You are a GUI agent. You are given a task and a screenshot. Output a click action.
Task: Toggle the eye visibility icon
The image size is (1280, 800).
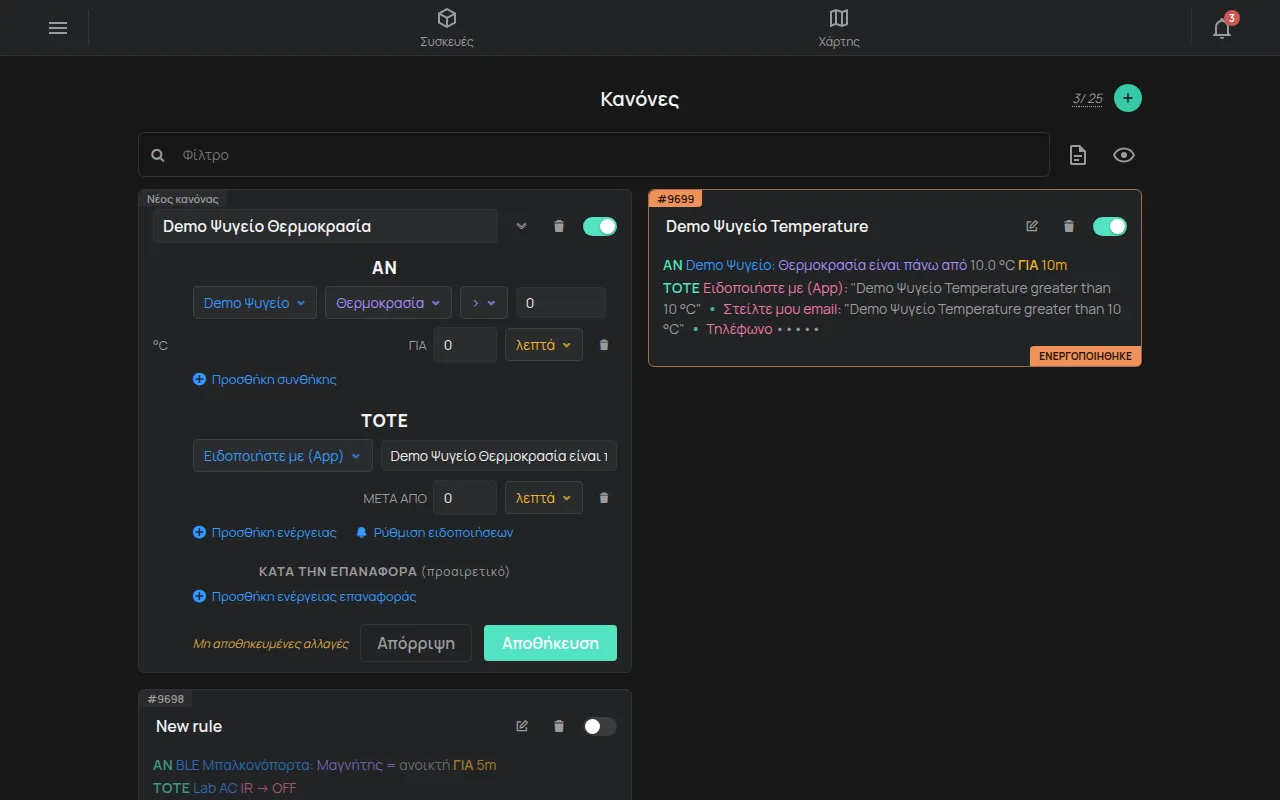1124,155
